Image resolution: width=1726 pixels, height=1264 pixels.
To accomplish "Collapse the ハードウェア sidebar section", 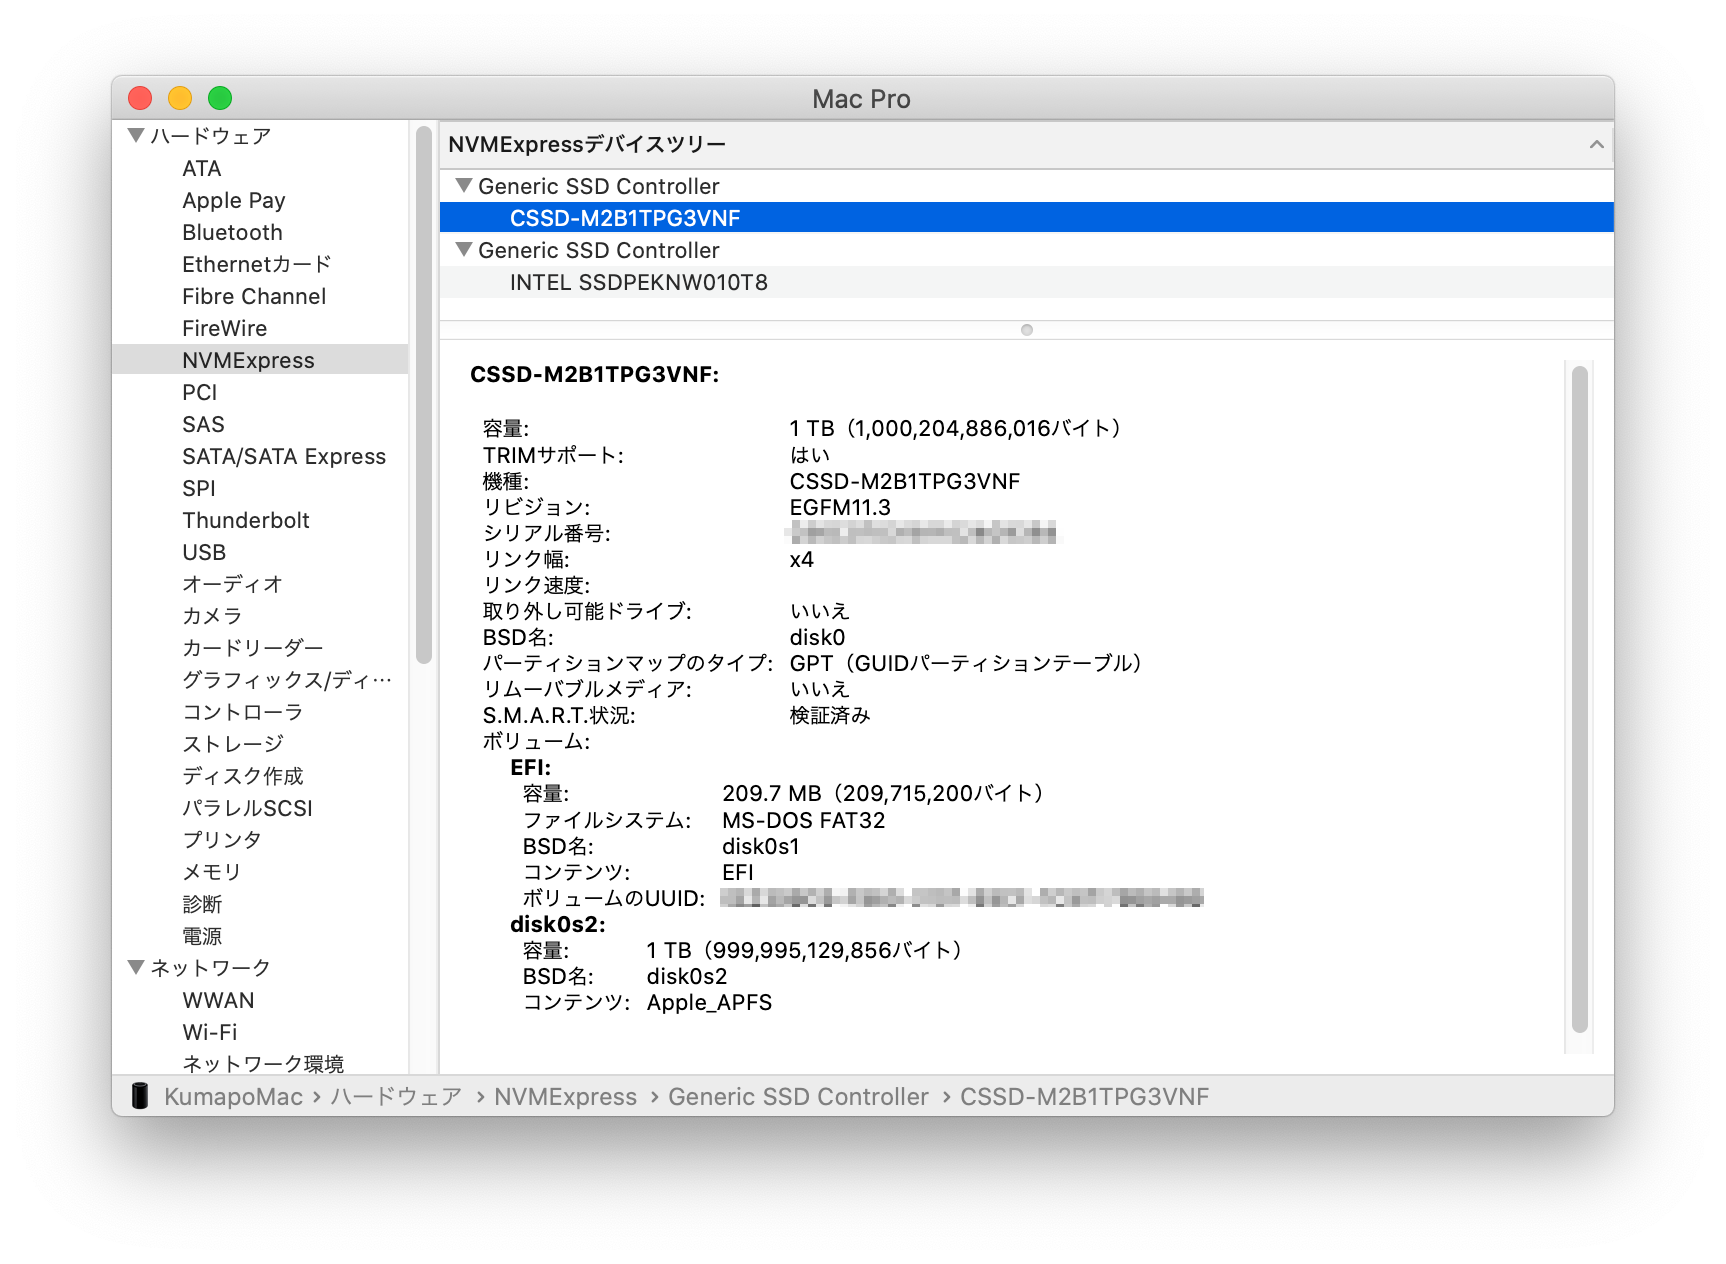I will click(x=137, y=136).
